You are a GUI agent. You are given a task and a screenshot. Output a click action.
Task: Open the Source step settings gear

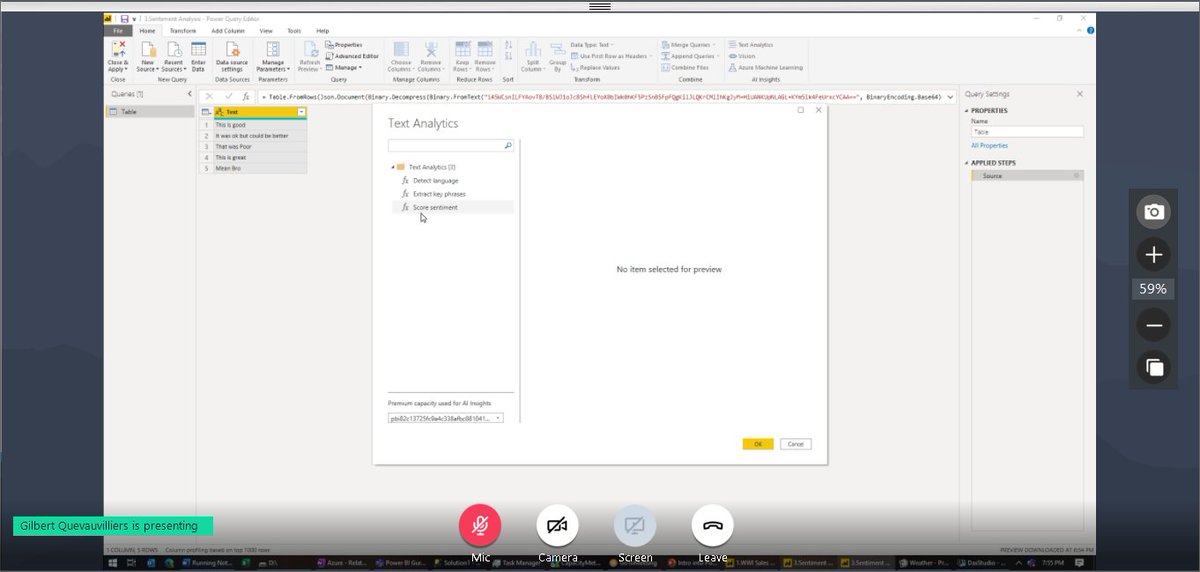1076,176
